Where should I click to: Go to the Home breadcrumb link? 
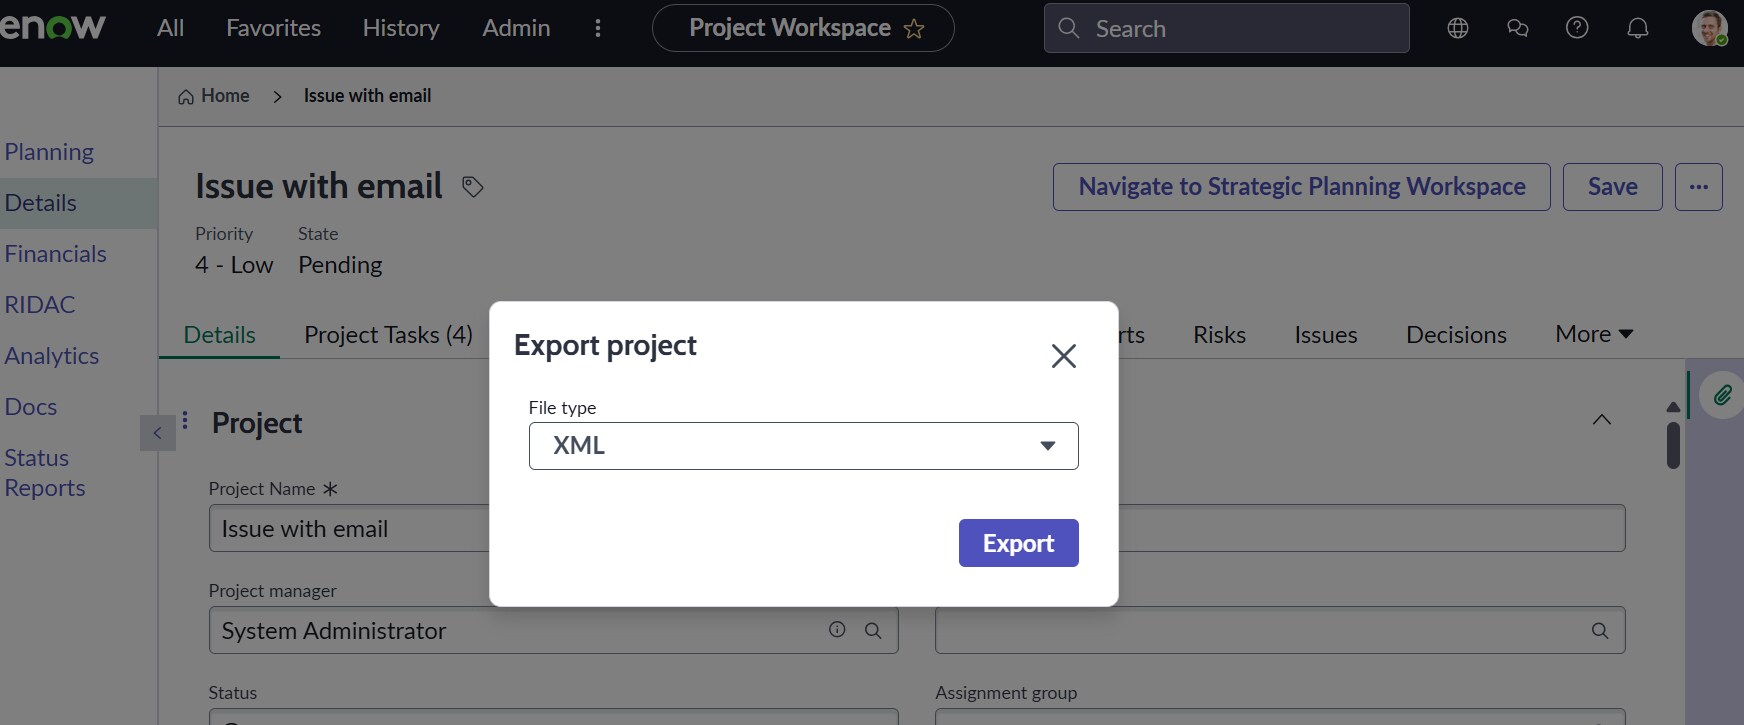225,96
